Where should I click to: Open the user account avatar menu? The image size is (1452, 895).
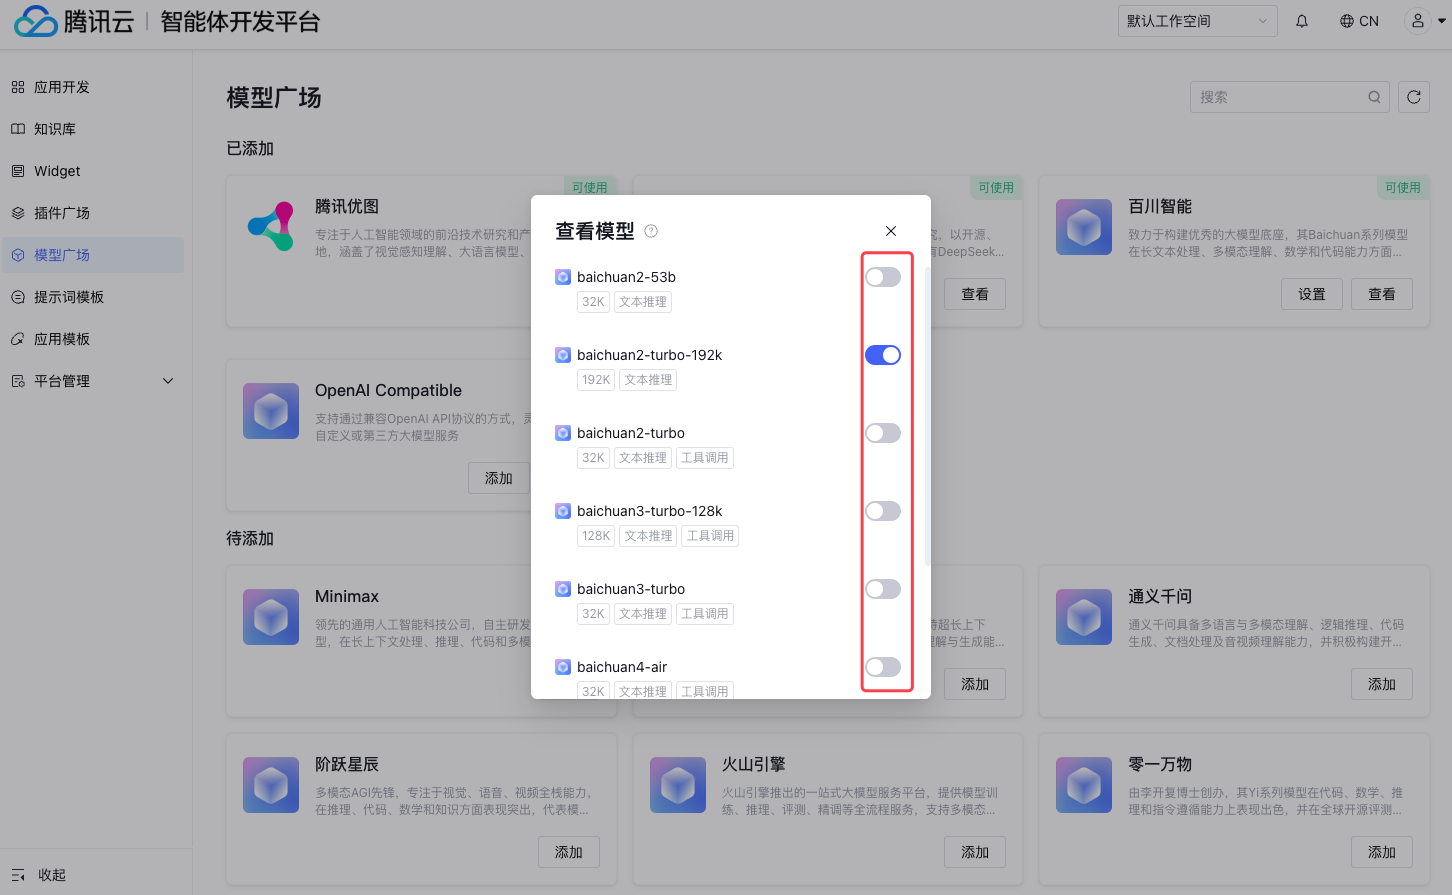1418,21
